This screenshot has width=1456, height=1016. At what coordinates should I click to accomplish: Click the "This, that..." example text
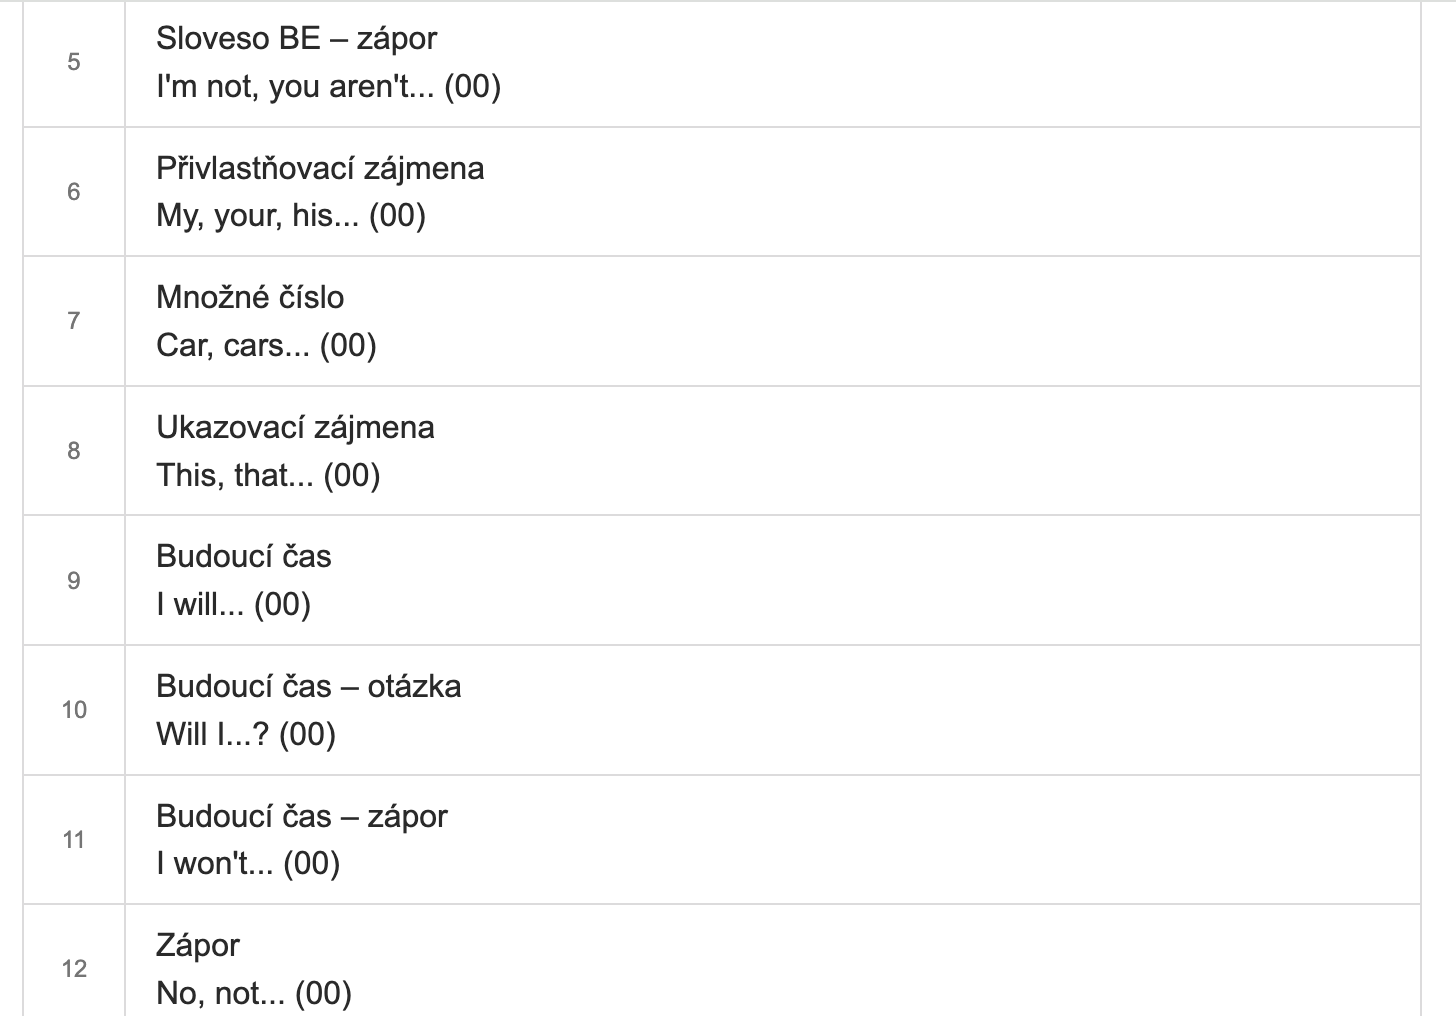(x=268, y=475)
